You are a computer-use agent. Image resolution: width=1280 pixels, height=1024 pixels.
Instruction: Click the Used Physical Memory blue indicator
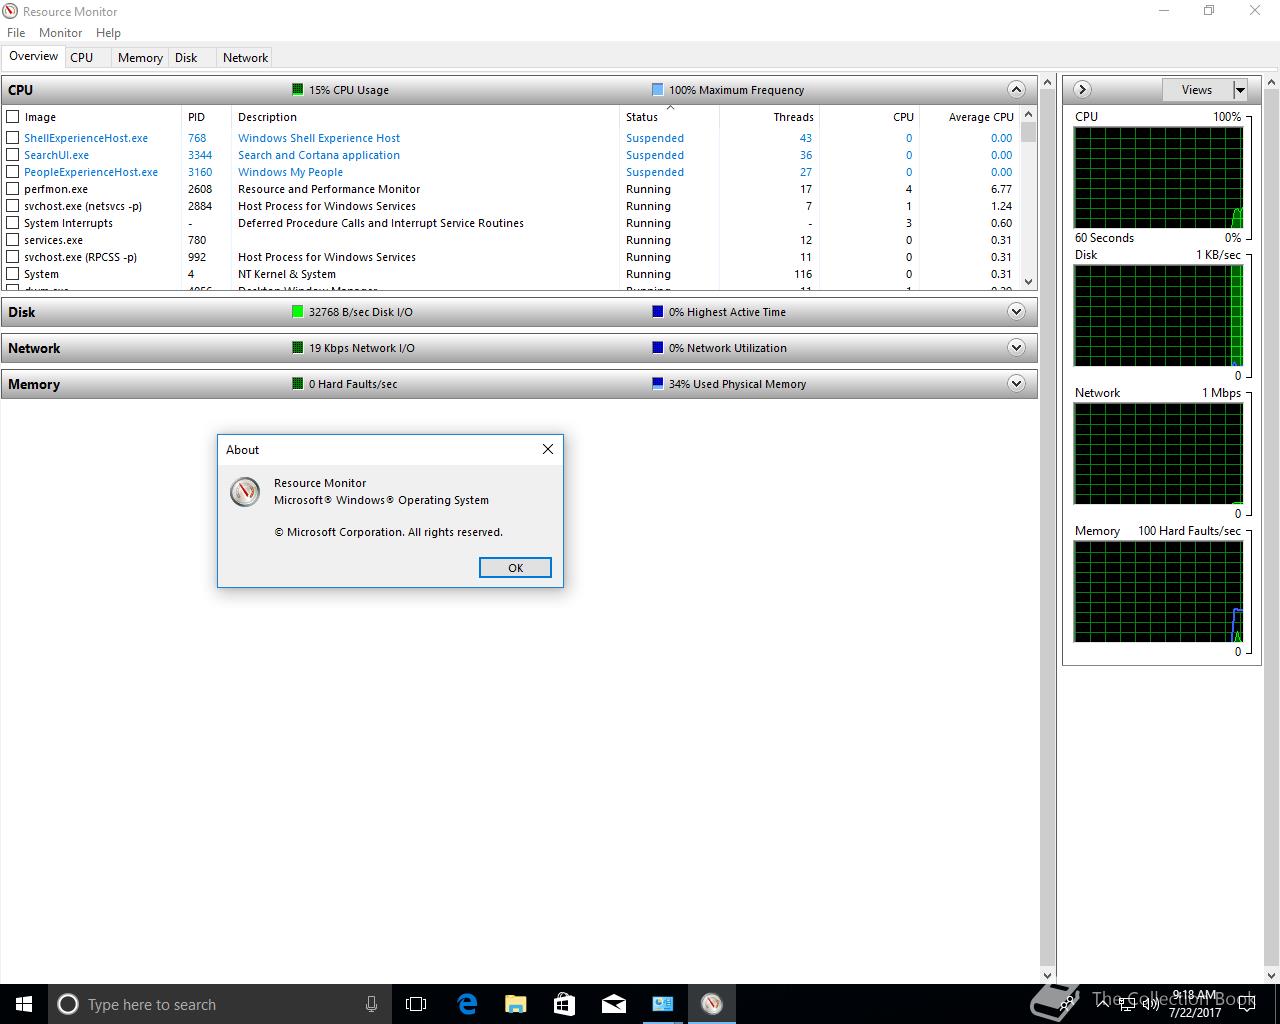click(657, 384)
